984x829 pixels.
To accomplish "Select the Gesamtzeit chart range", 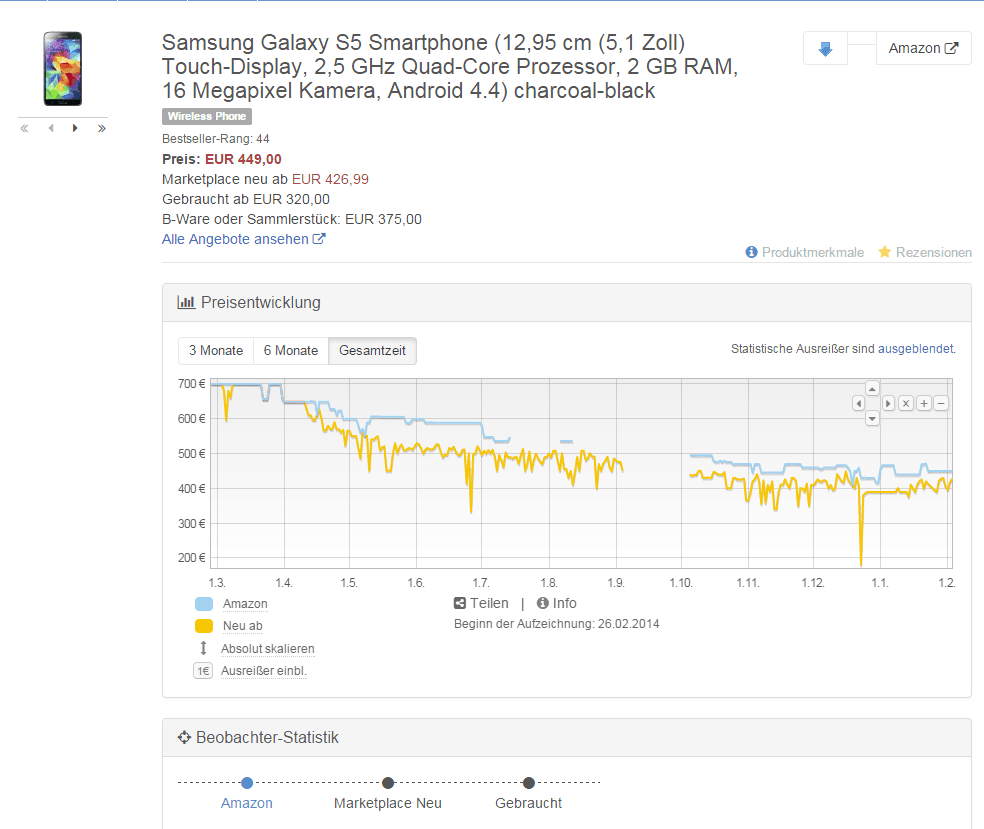I will click(x=372, y=351).
